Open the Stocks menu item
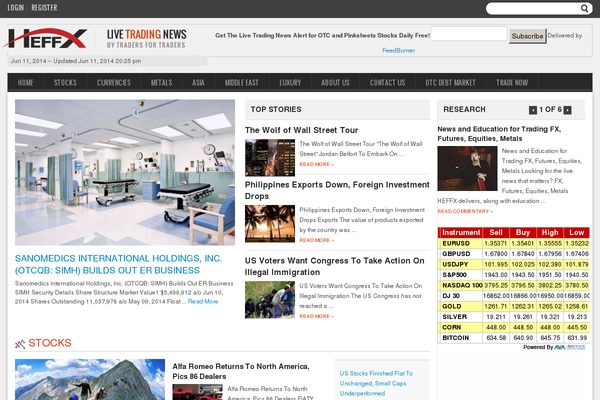 (65, 83)
